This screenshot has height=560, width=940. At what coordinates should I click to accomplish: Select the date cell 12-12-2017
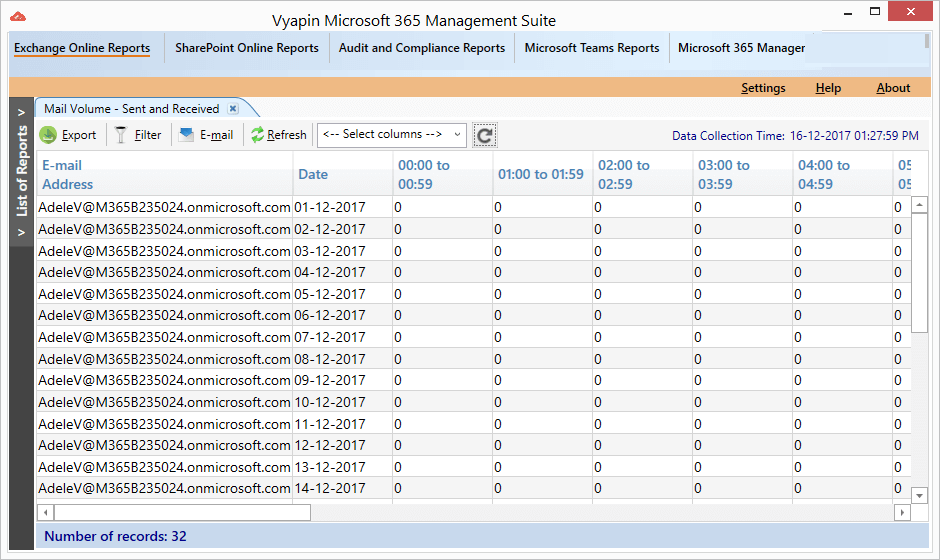coord(343,445)
